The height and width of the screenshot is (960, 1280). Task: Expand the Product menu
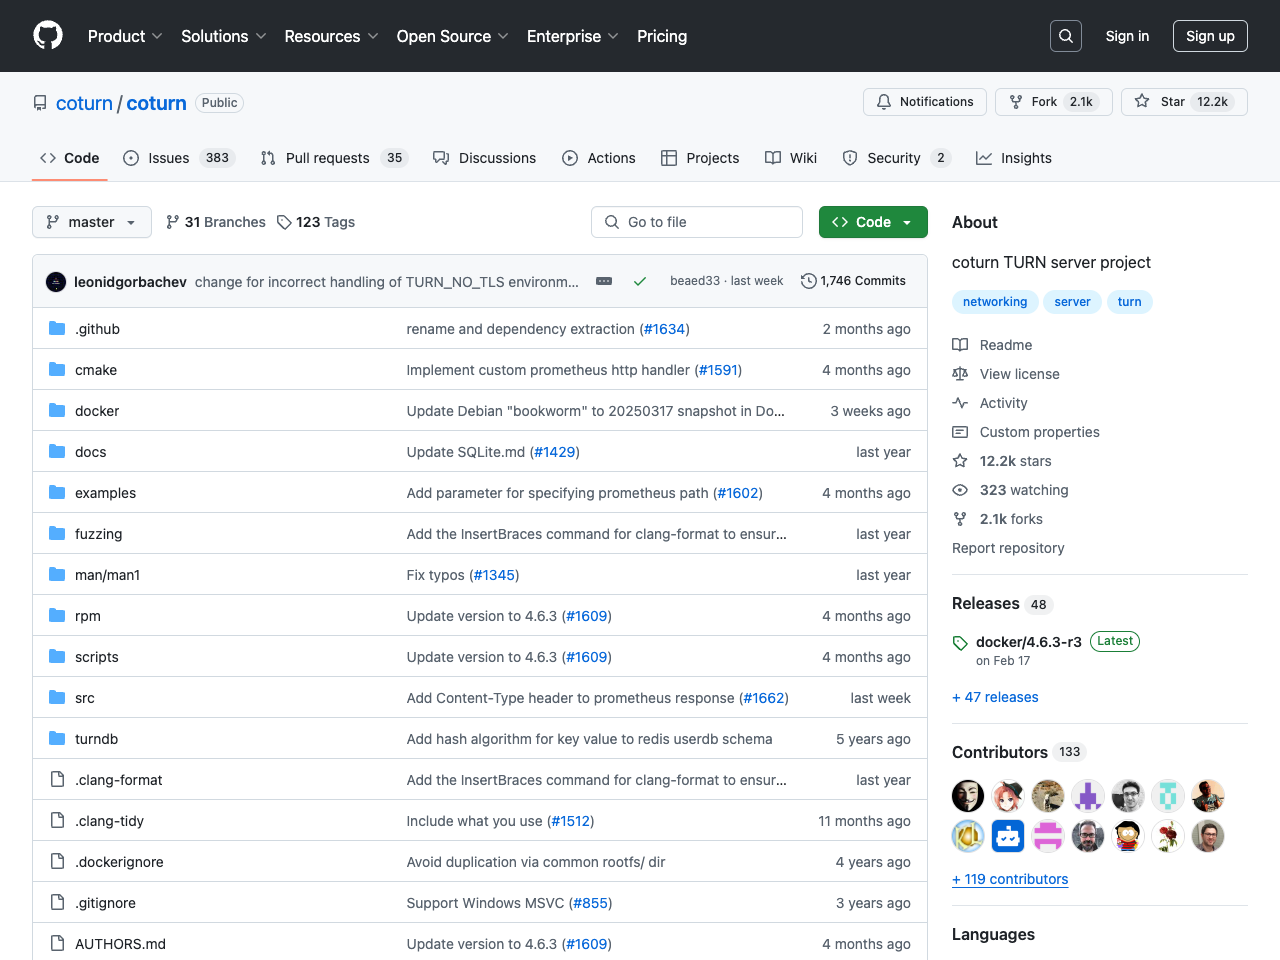pyautogui.click(x=125, y=36)
